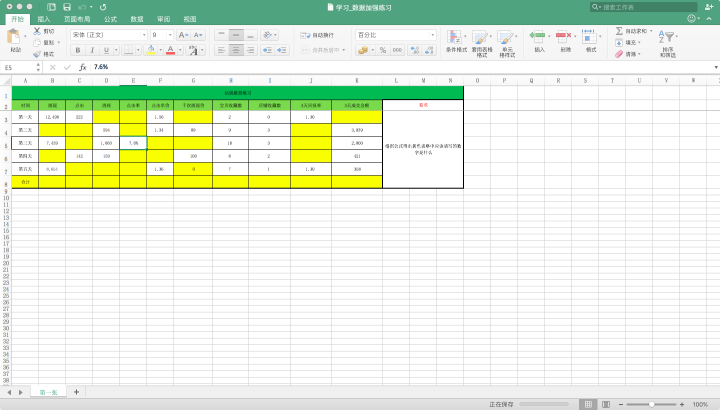This screenshot has width=720, height=410.
Task: Click the Cut scissors icon
Action: (37, 31)
